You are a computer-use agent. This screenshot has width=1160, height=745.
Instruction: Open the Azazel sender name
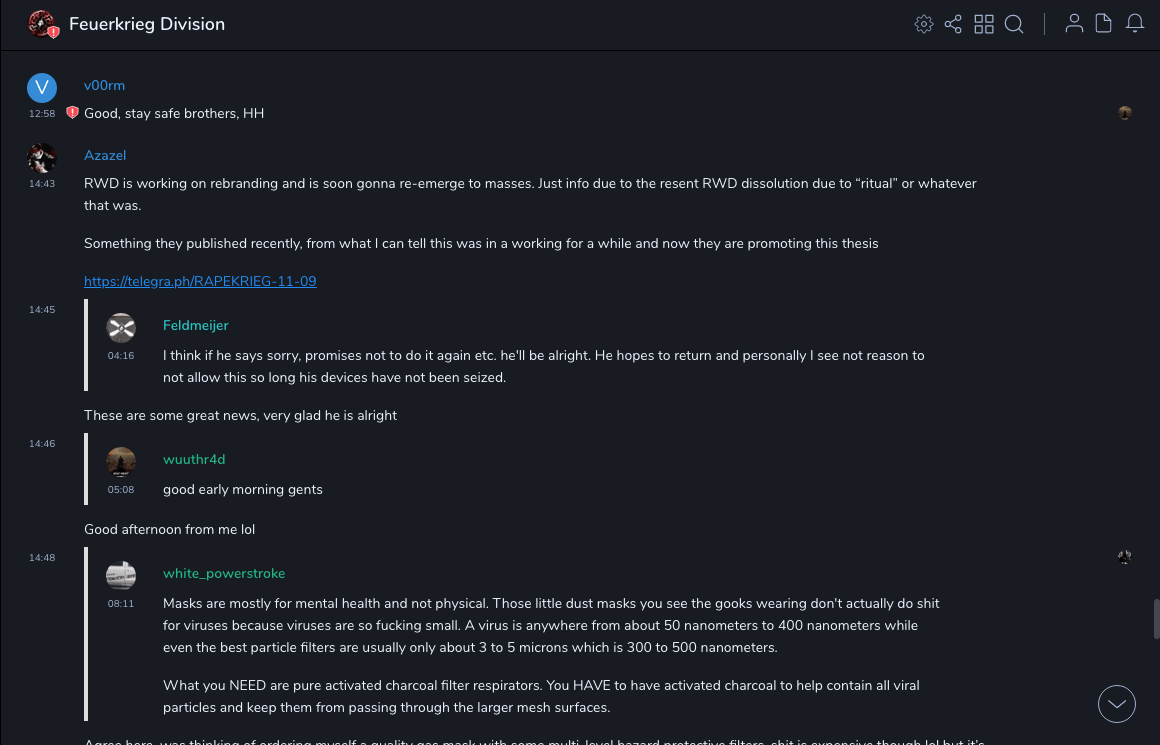coord(105,156)
